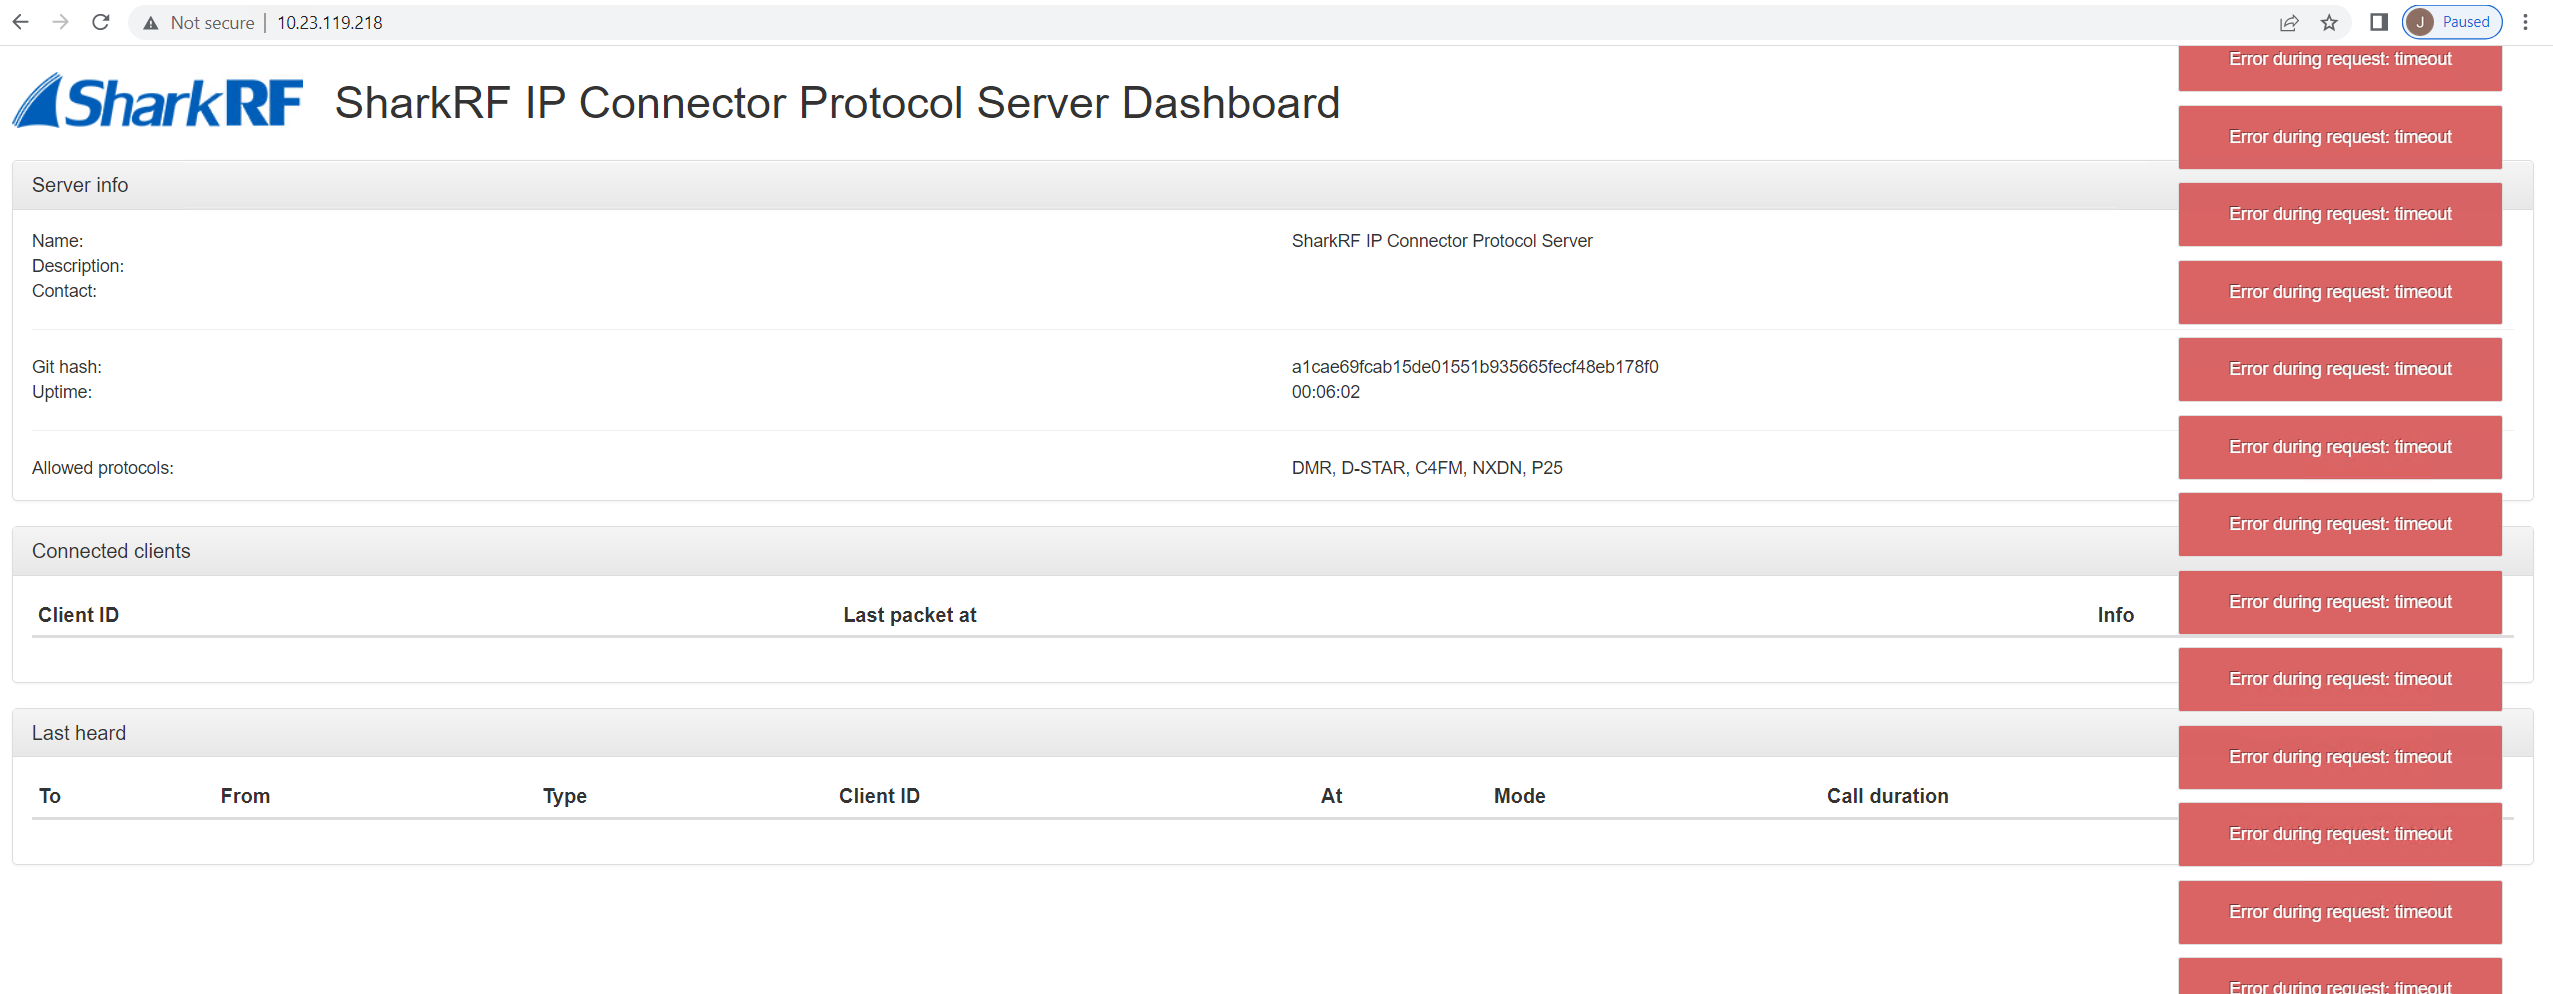Viewport: 2553px width, 994px height.
Task: Click the Info column header
Action: pos(2116,615)
